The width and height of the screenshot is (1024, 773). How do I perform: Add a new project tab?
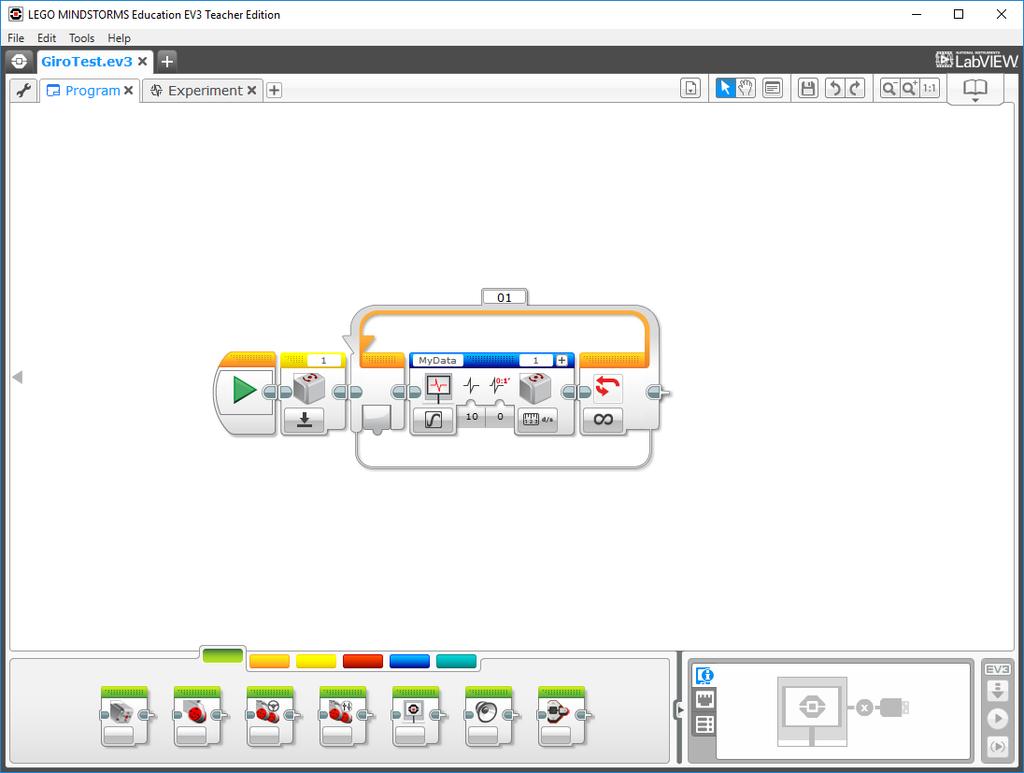tap(167, 61)
